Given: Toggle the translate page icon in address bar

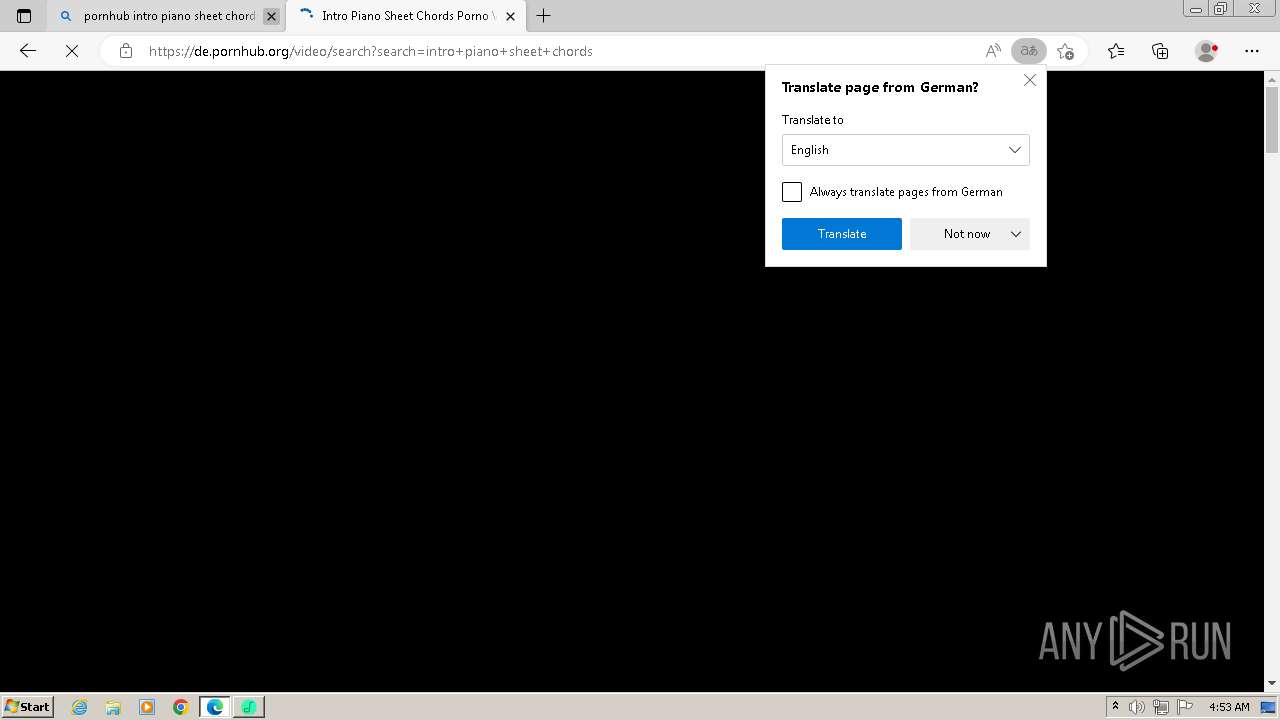Looking at the screenshot, I should click(x=1029, y=51).
